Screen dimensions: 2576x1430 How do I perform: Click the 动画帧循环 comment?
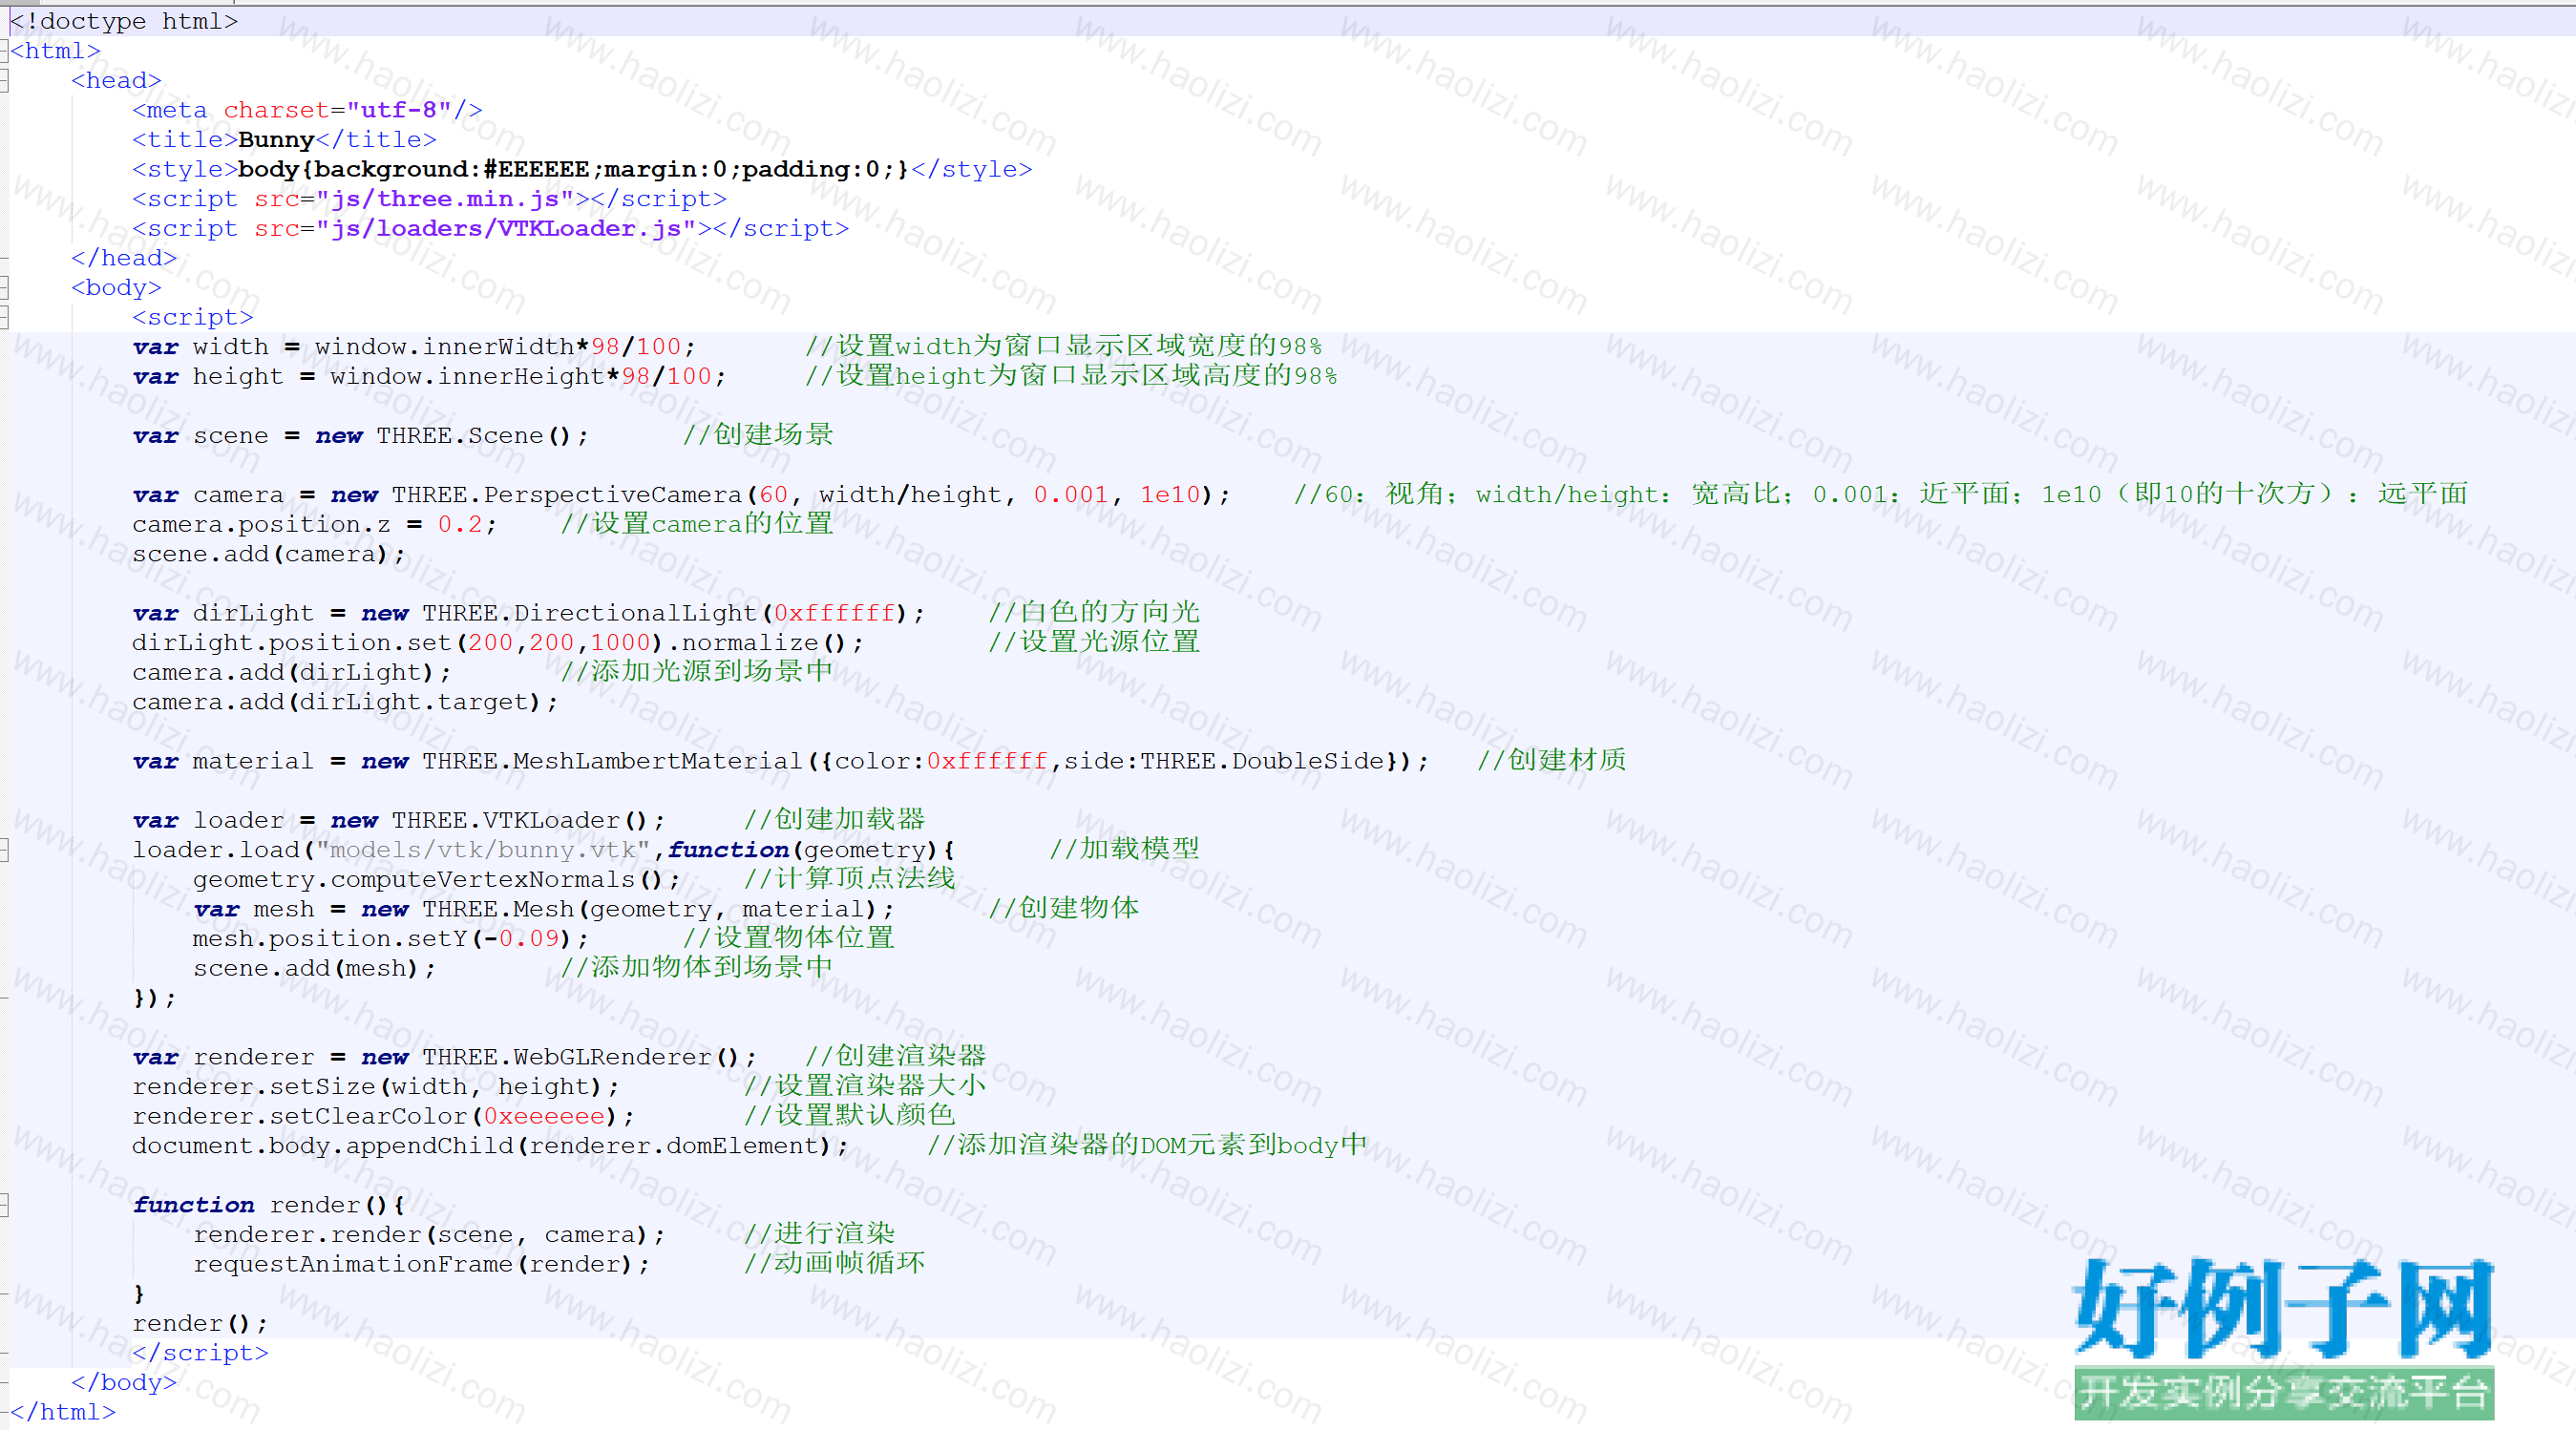(x=835, y=1264)
